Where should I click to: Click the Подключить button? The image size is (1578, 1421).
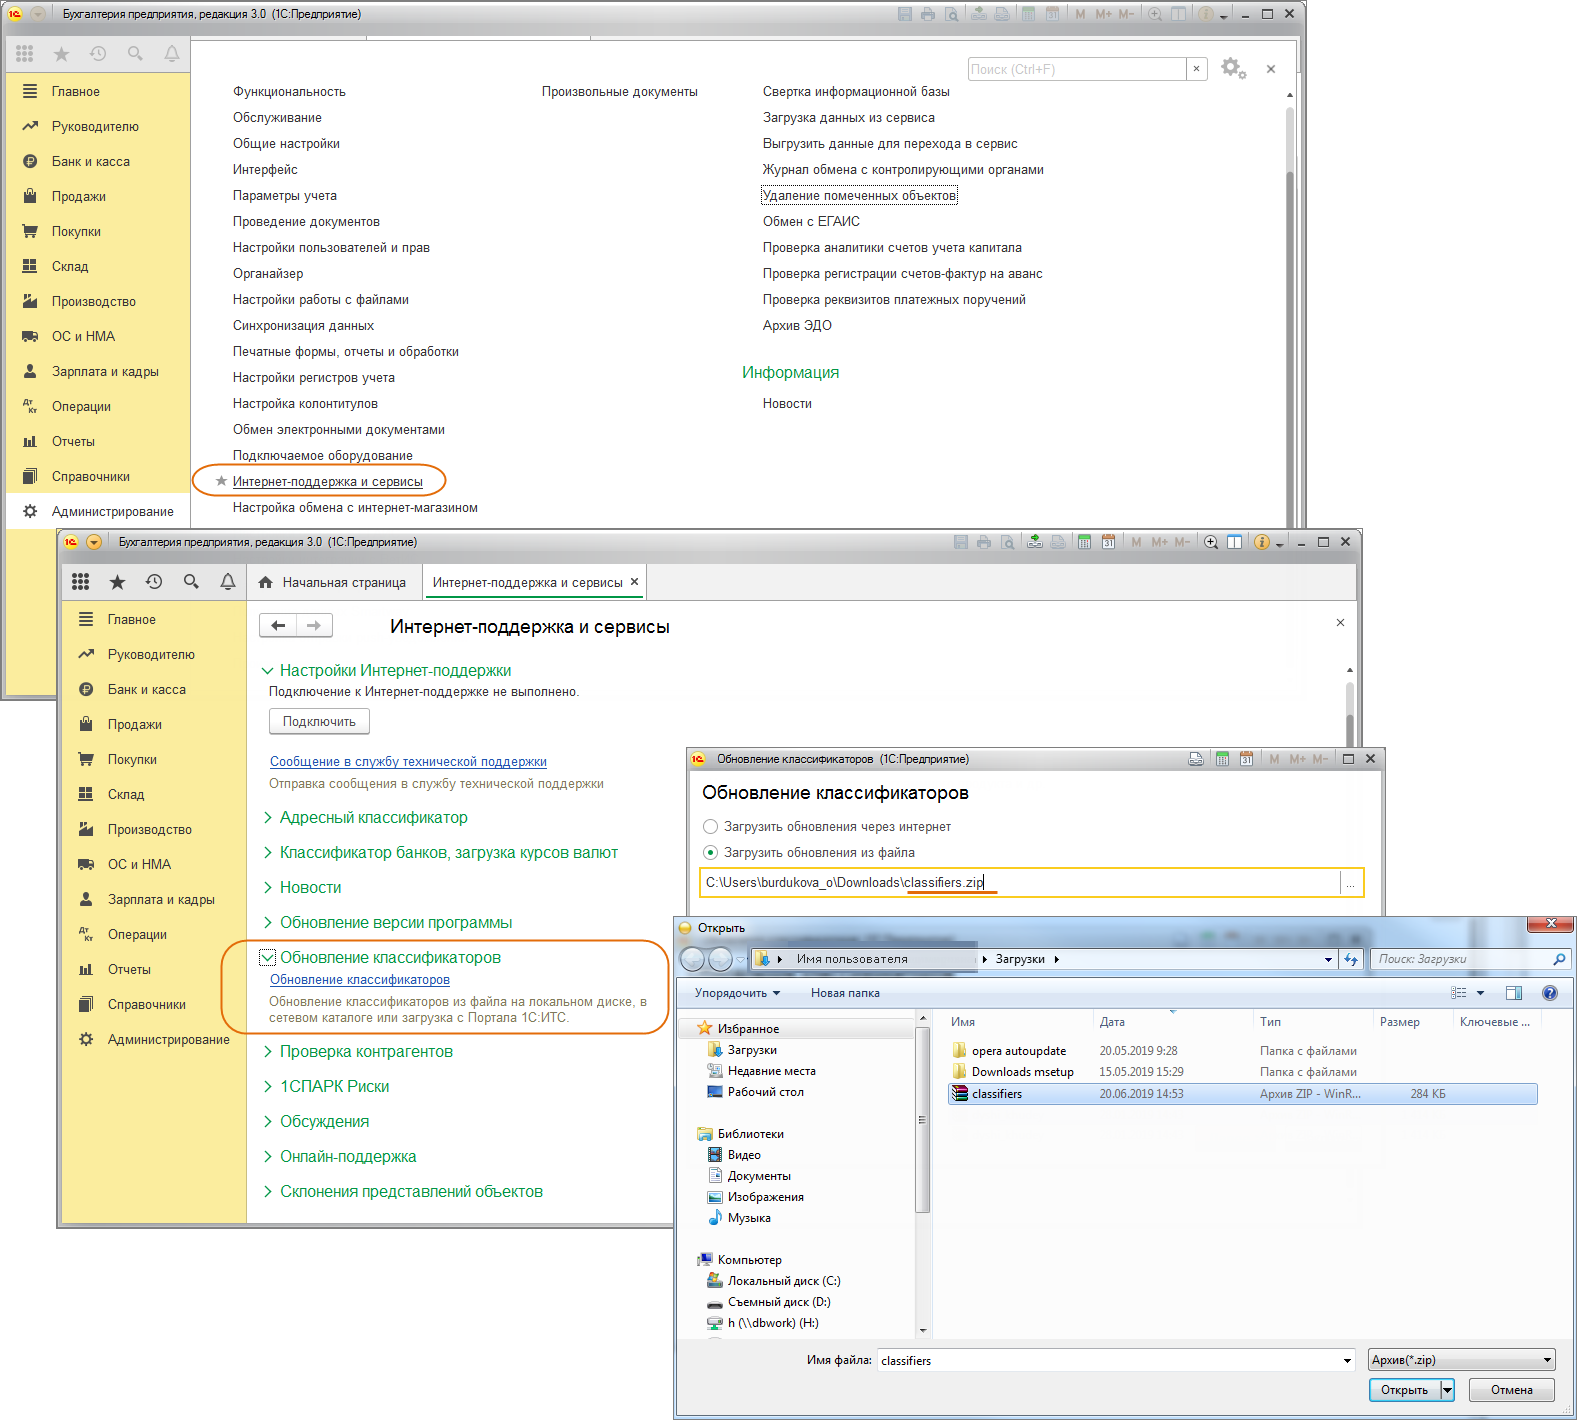[x=319, y=721]
